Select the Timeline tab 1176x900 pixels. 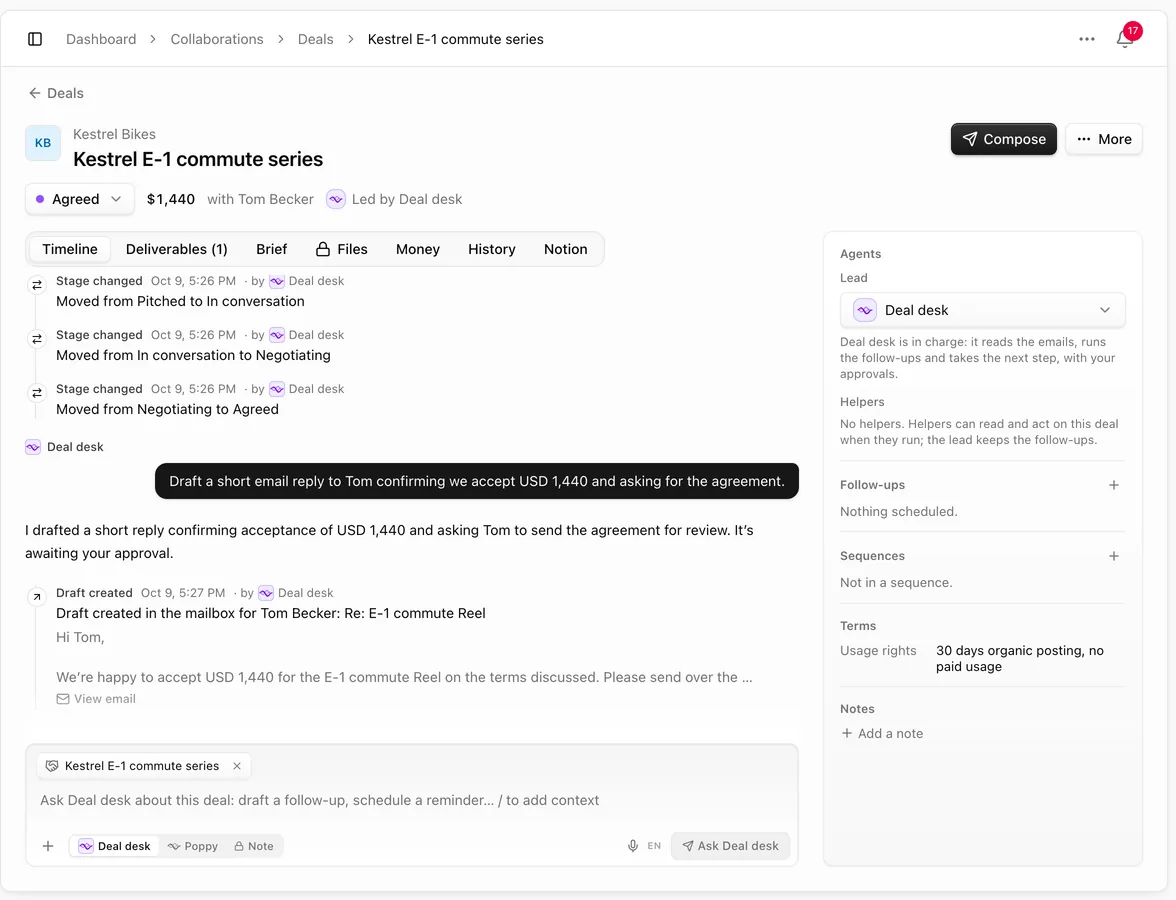[x=70, y=249]
